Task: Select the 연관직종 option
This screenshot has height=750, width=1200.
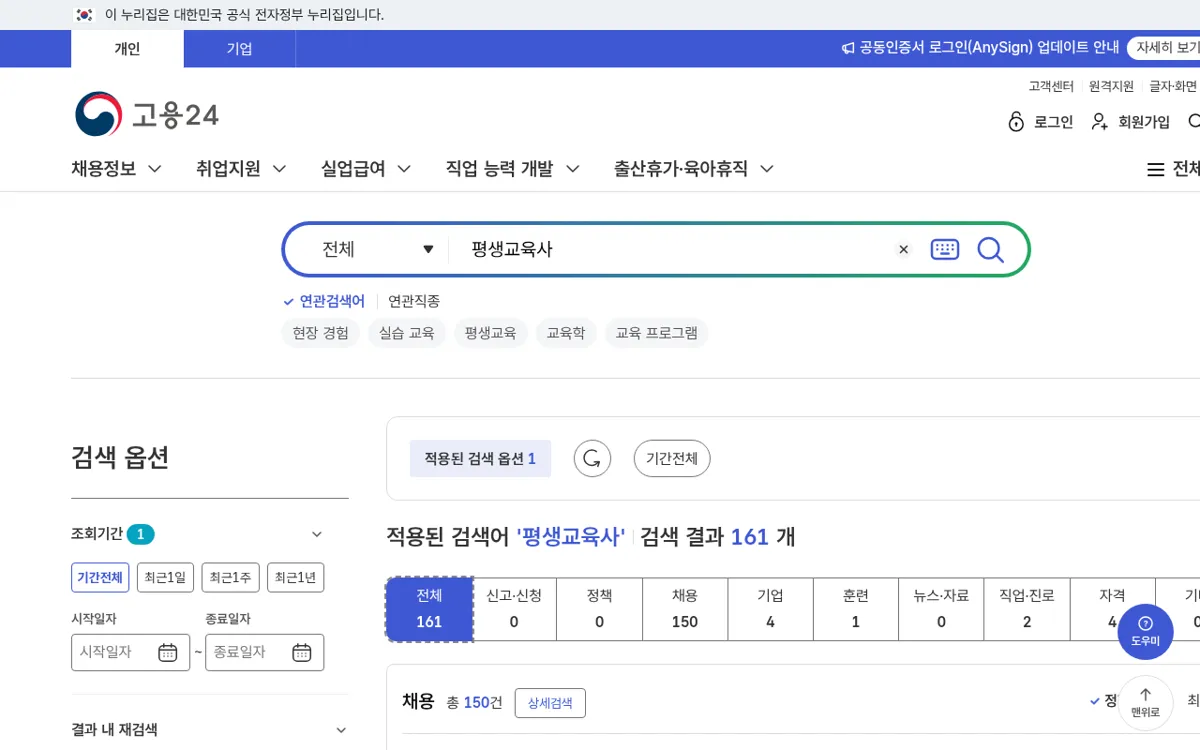Action: tap(414, 301)
